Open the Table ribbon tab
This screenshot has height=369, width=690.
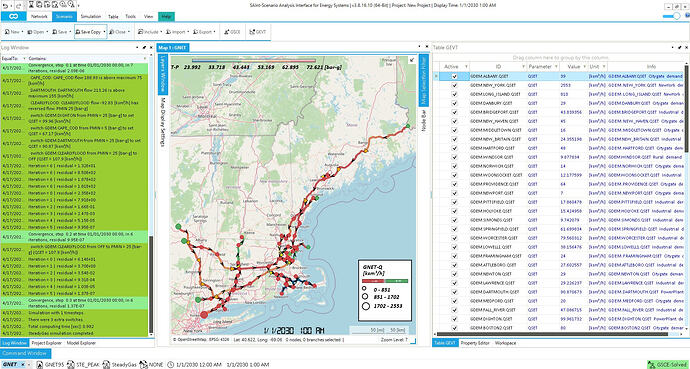(113, 17)
